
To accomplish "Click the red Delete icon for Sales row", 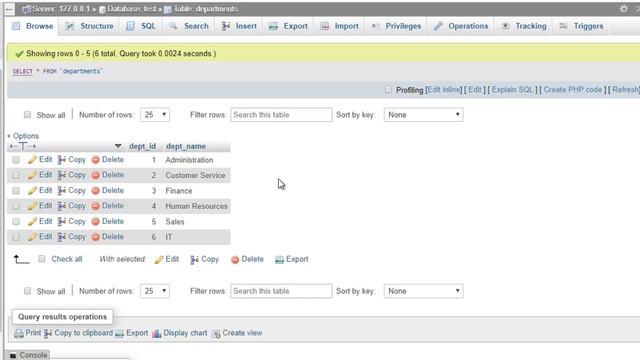I will pyautogui.click(x=96, y=222).
